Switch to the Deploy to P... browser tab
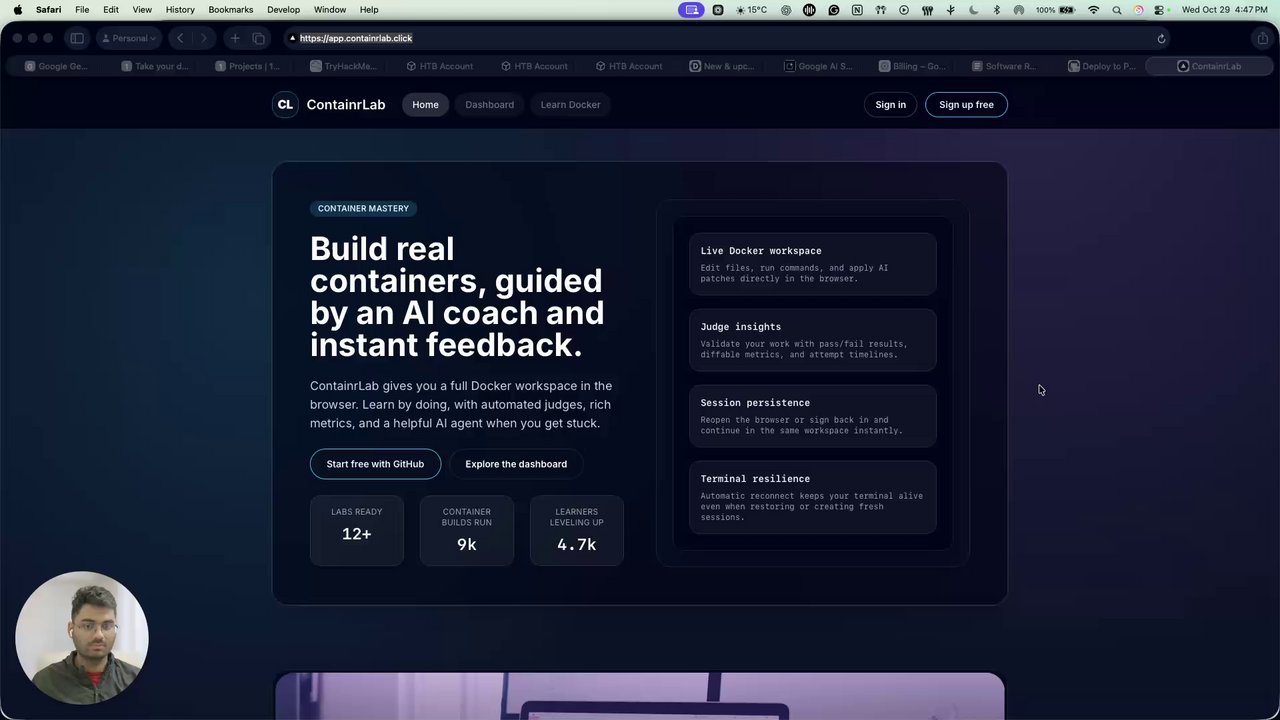Image resolution: width=1280 pixels, height=720 pixels. (x=1100, y=66)
